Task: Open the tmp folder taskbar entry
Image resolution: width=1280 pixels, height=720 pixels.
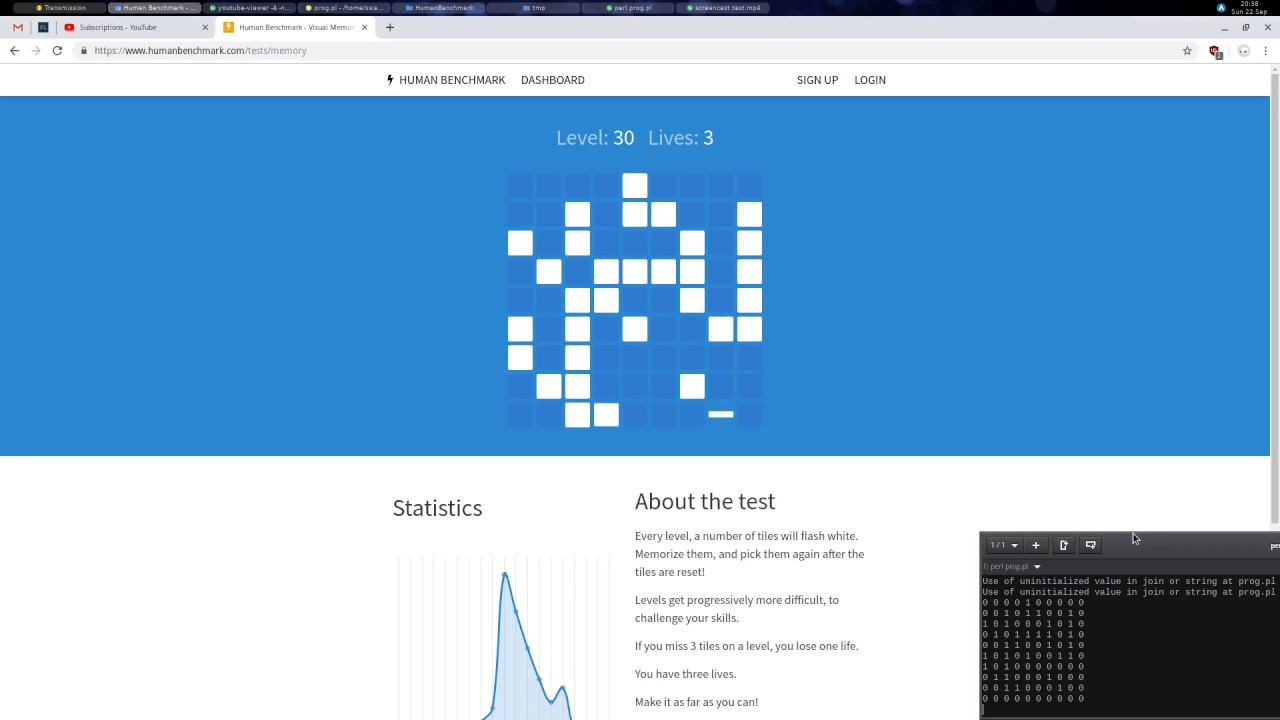Action: 534,8
